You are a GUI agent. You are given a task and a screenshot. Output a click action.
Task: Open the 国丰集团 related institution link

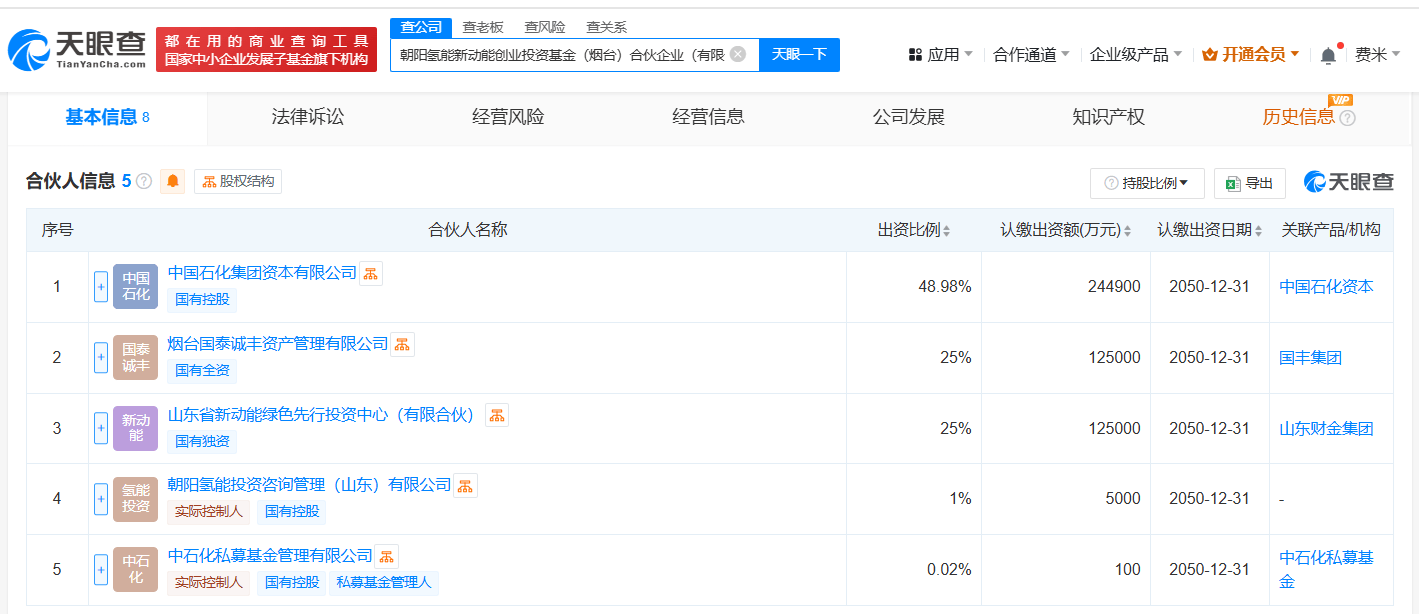click(1310, 357)
